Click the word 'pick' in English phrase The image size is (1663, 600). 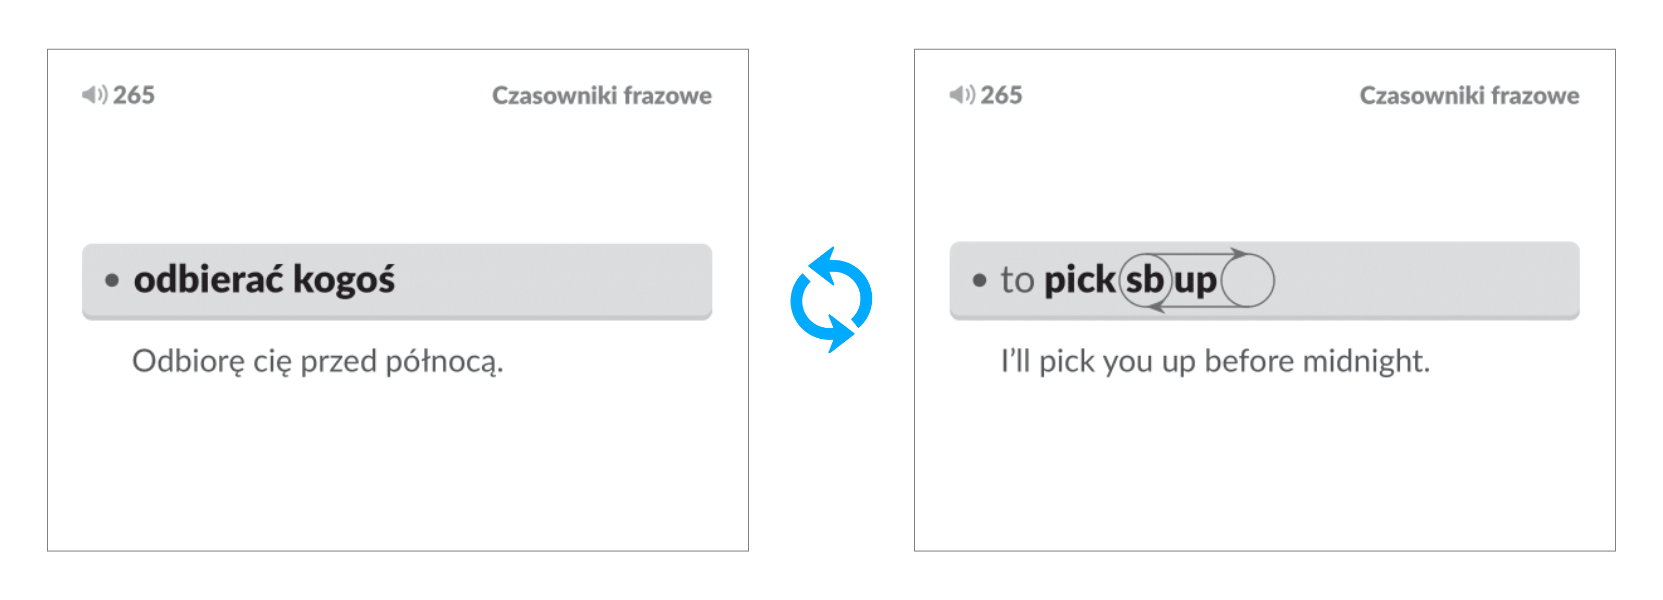coord(1079,280)
